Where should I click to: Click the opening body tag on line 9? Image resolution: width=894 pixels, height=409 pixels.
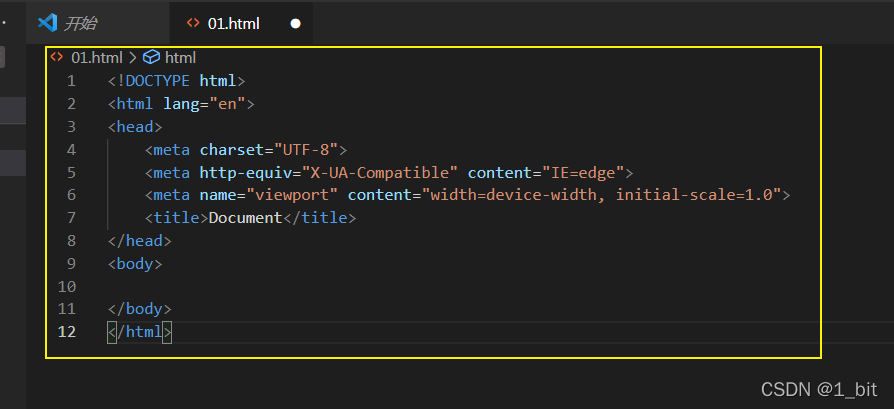(135, 264)
